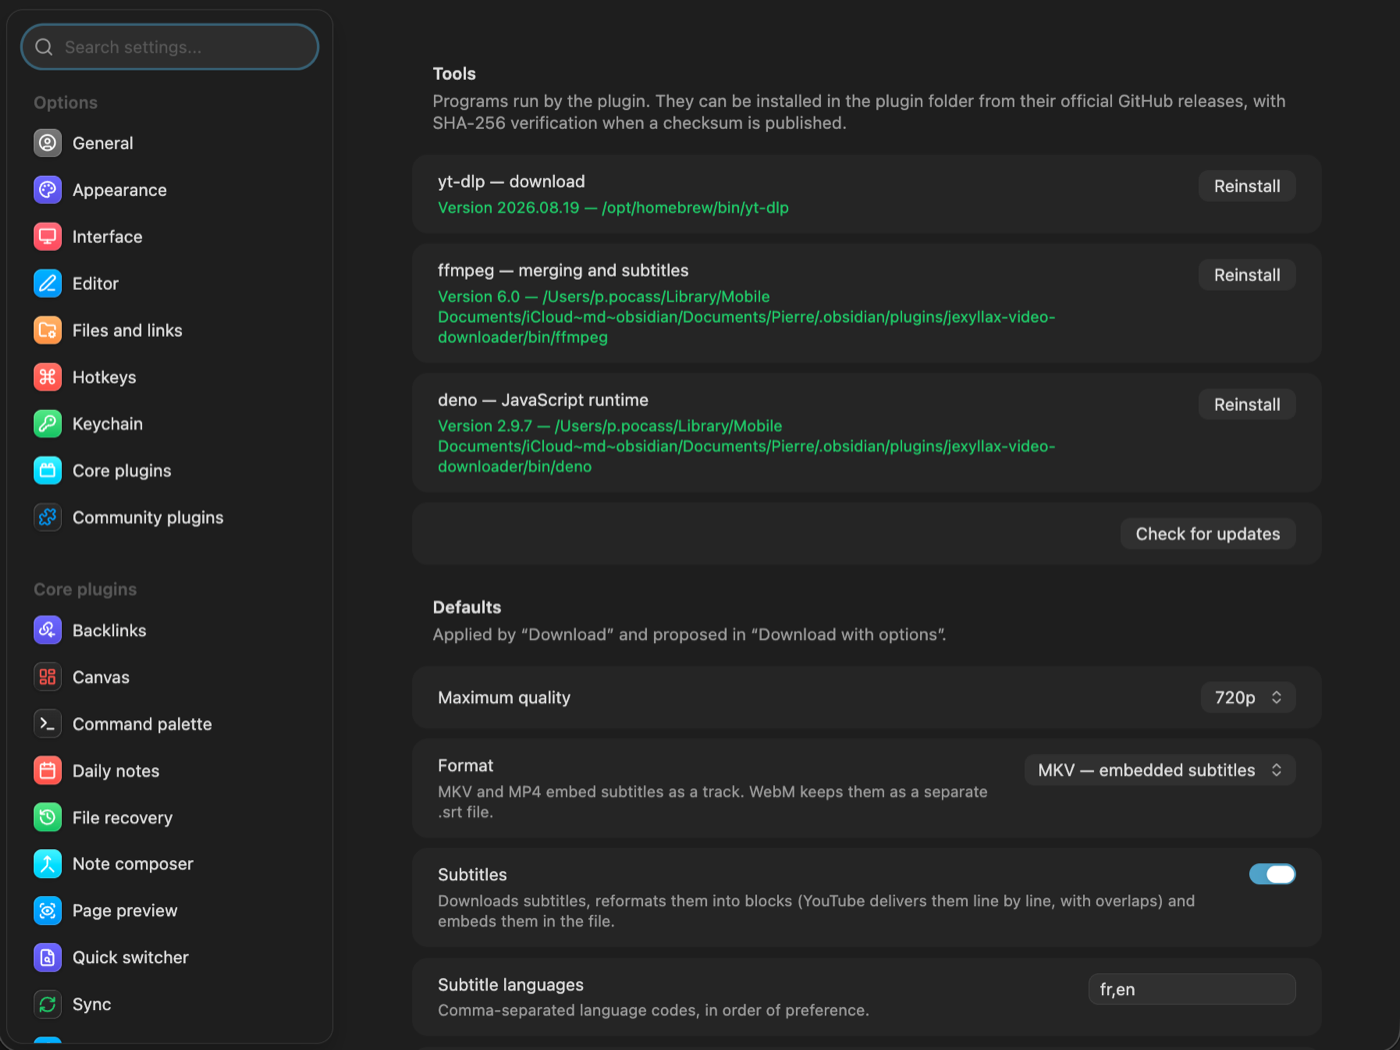Reinstall the yt-dlp tool
Viewport: 1400px width, 1050px height.
click(1247, 186)
